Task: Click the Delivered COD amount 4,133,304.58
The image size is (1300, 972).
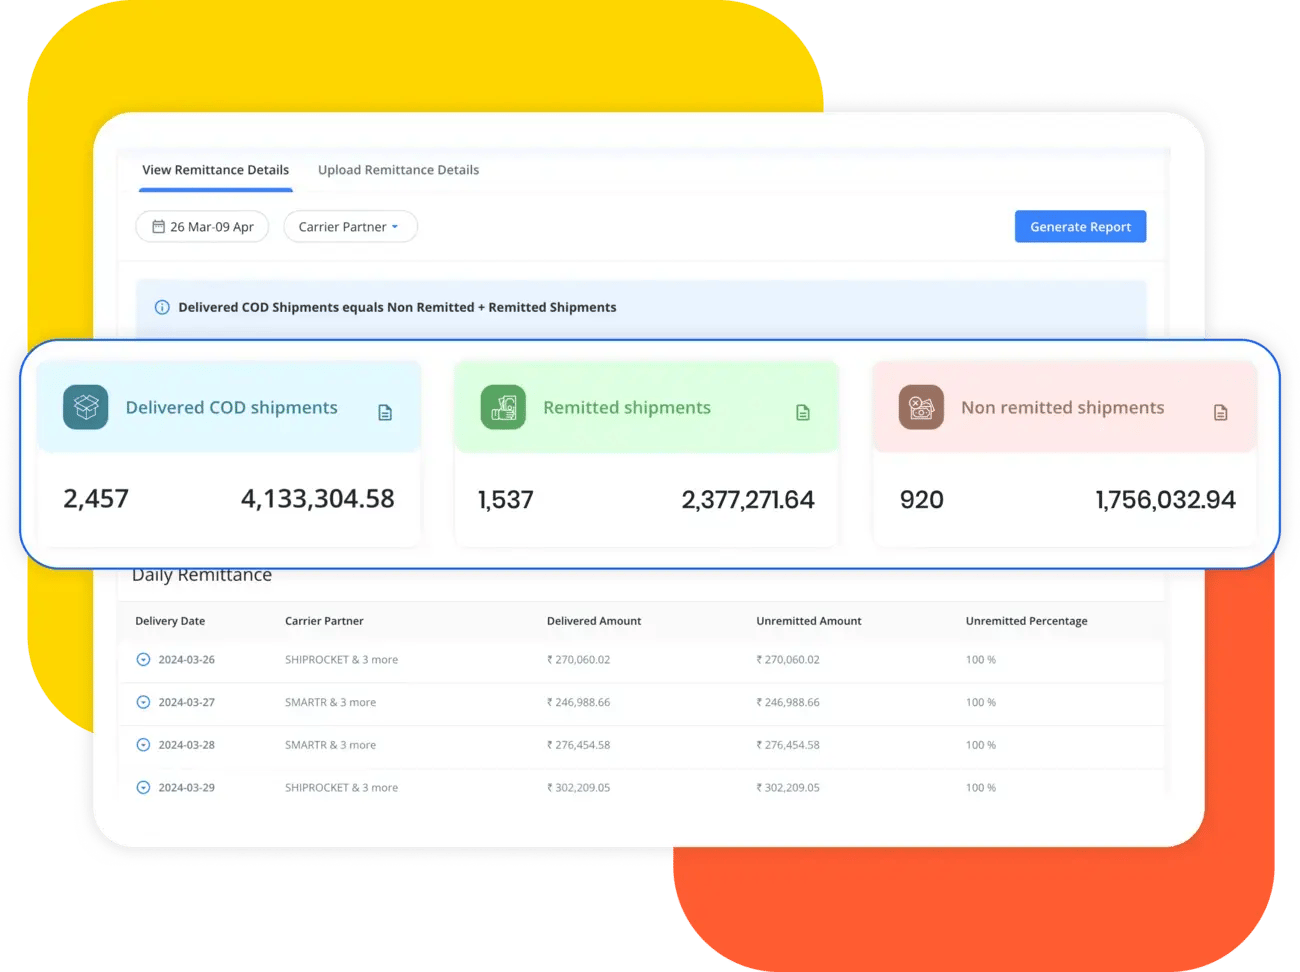Action: coord(318,499)
